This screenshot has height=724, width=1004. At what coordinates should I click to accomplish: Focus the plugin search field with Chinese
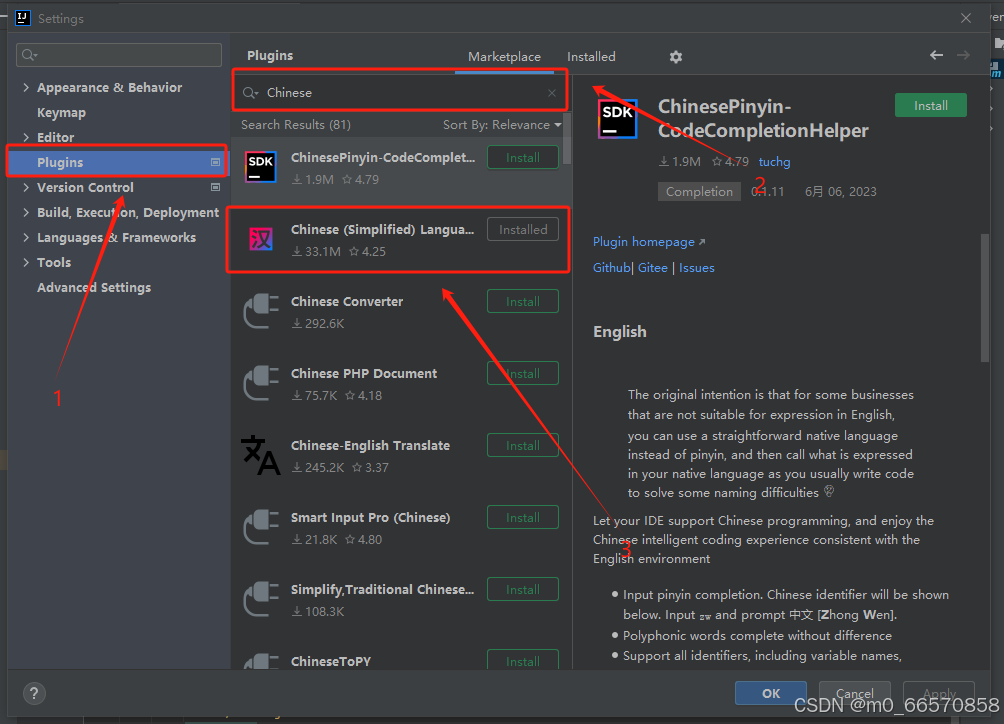(x=400, y=93)
